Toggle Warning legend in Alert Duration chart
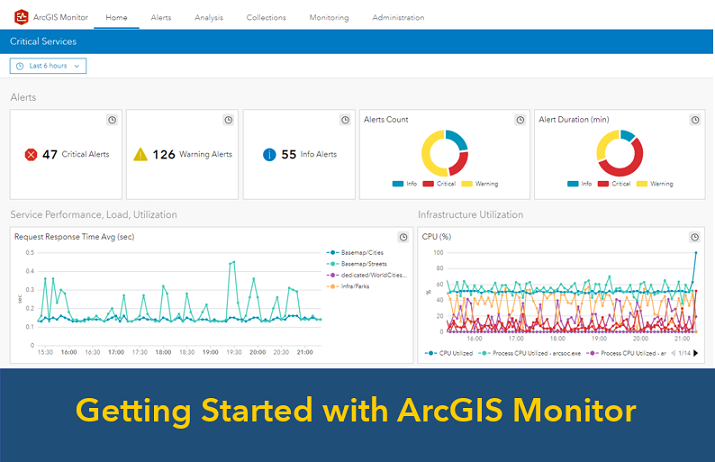Screen dimensions: 715x462 [x=655, y=184]
